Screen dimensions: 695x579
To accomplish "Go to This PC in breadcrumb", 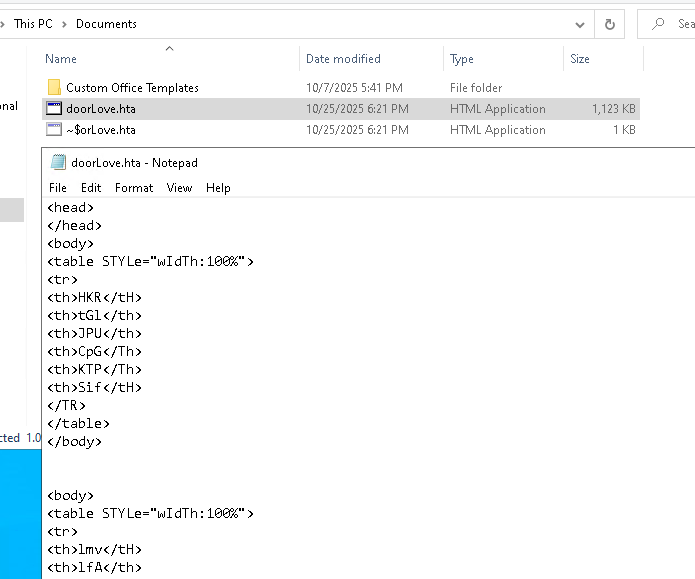I will pos(35,24).
